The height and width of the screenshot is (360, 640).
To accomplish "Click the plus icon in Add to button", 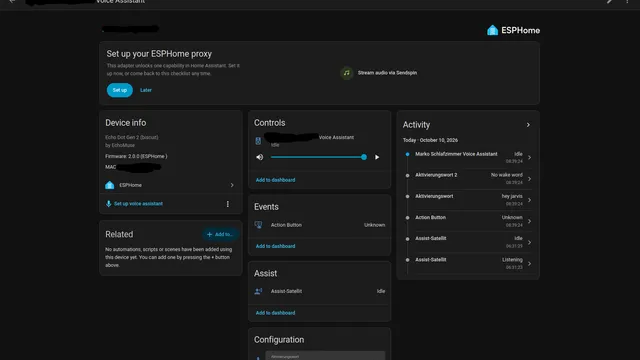I will (x=209, y=234).
